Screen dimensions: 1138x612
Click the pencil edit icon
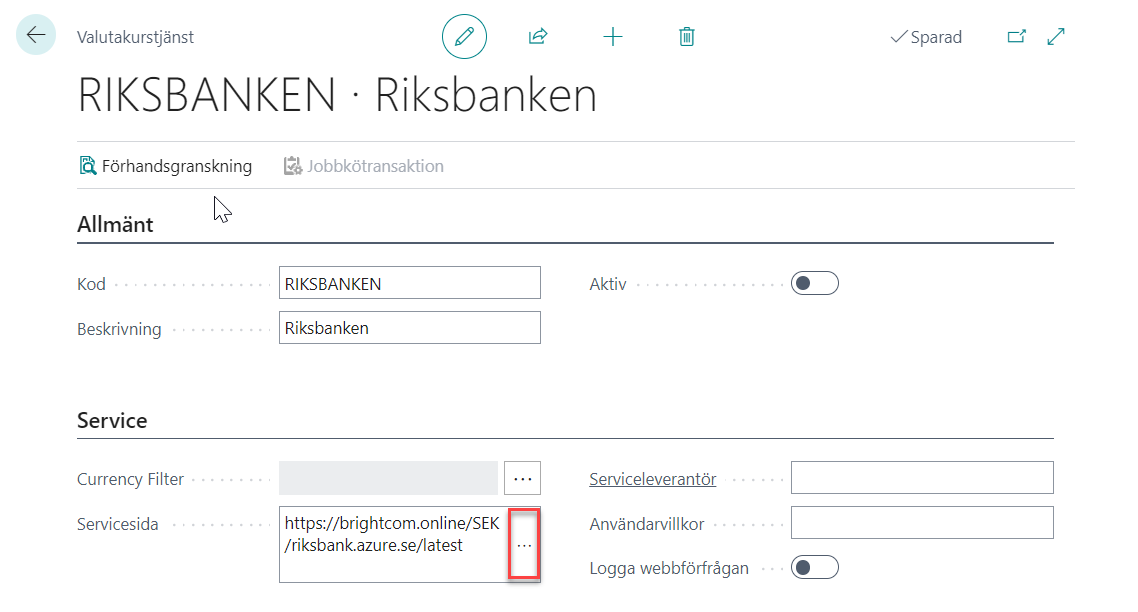coord(464,36)
